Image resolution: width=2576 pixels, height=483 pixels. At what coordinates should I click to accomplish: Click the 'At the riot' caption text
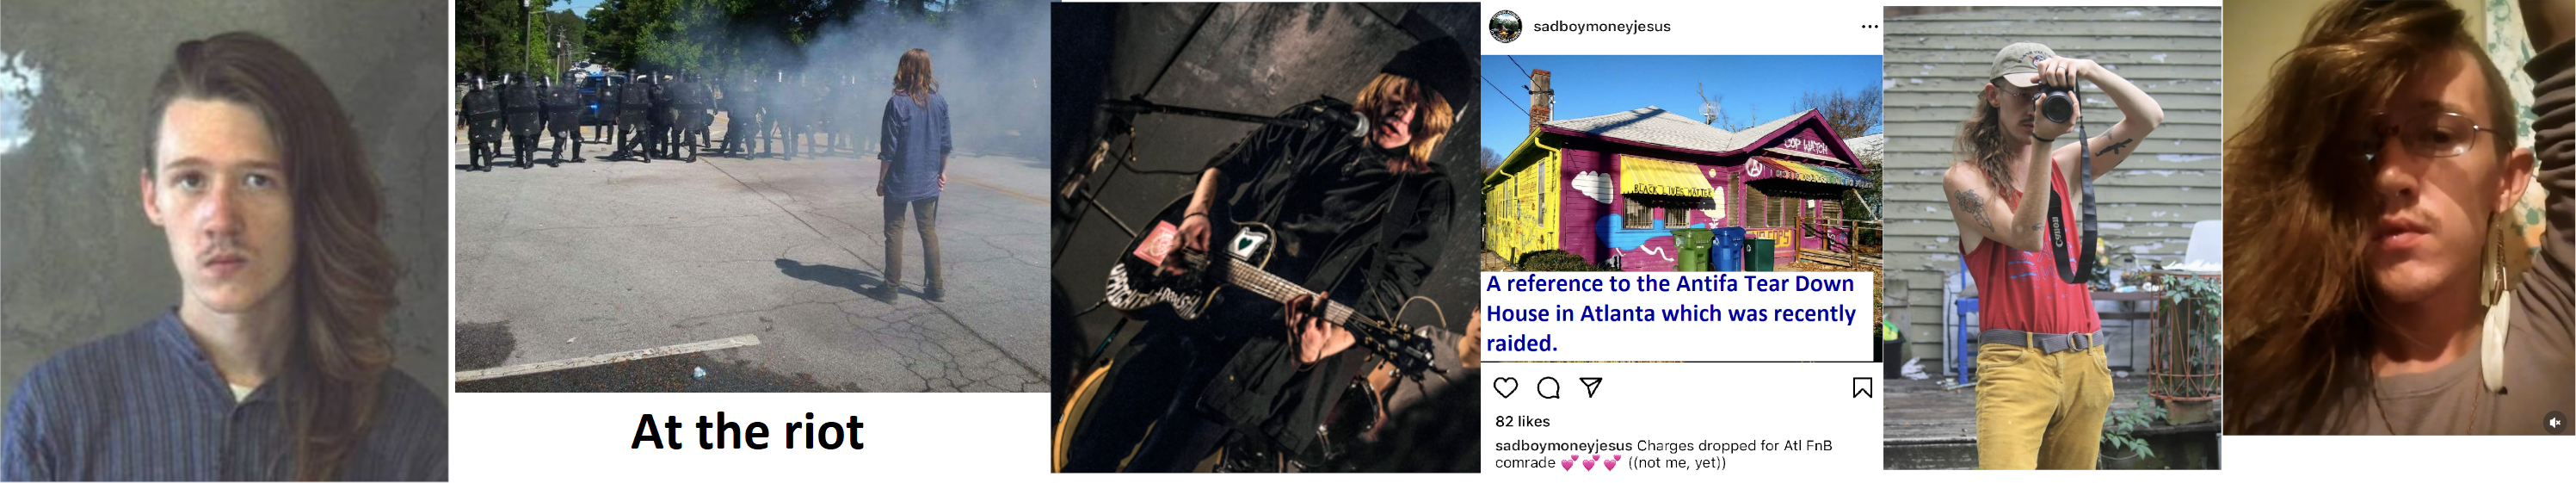tap(747, 432)
